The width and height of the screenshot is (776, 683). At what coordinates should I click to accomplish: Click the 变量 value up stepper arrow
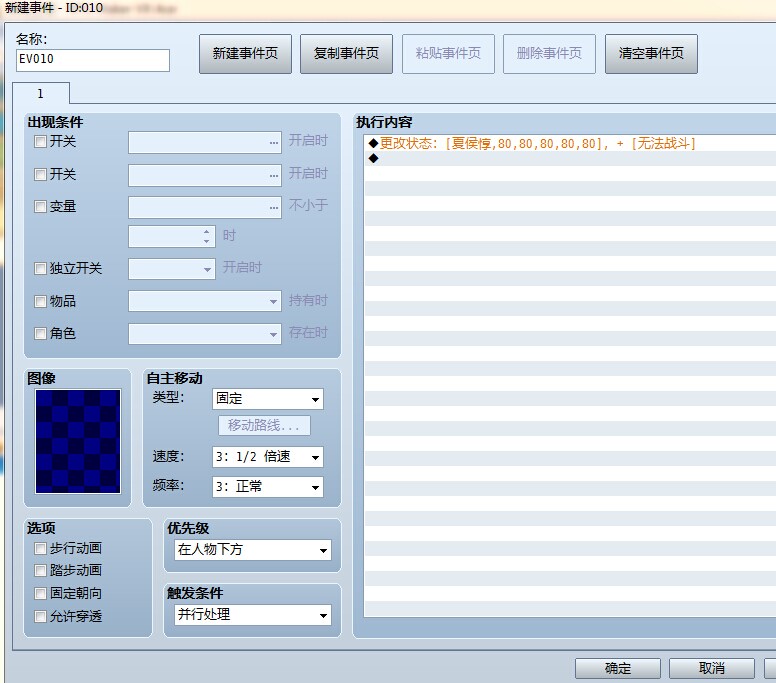point(207,232)
